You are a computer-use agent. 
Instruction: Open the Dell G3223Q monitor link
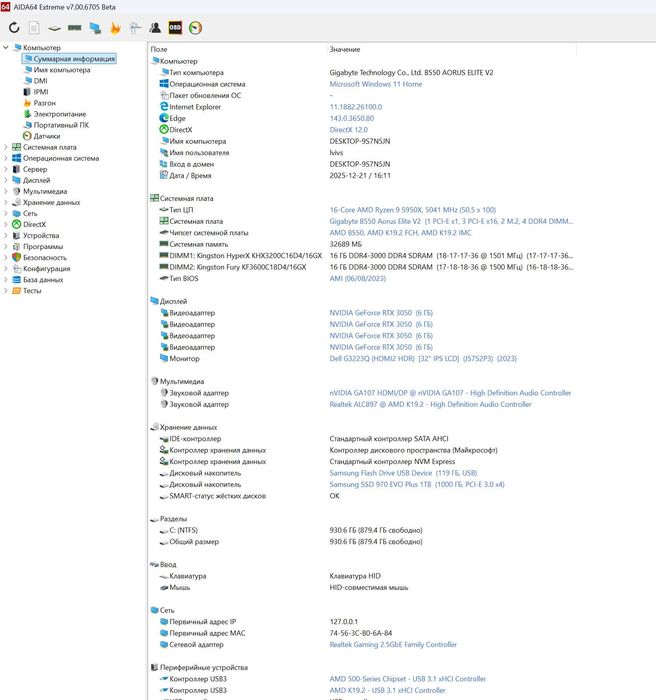tap(423, 358)
